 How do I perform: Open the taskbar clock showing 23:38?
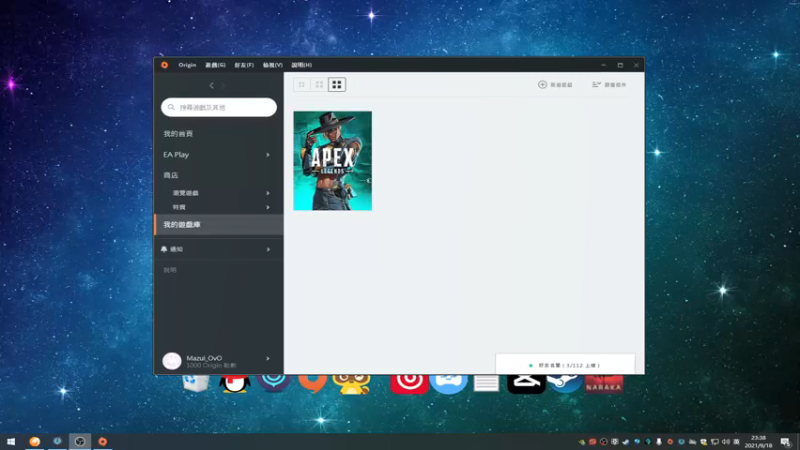[758, 441]
